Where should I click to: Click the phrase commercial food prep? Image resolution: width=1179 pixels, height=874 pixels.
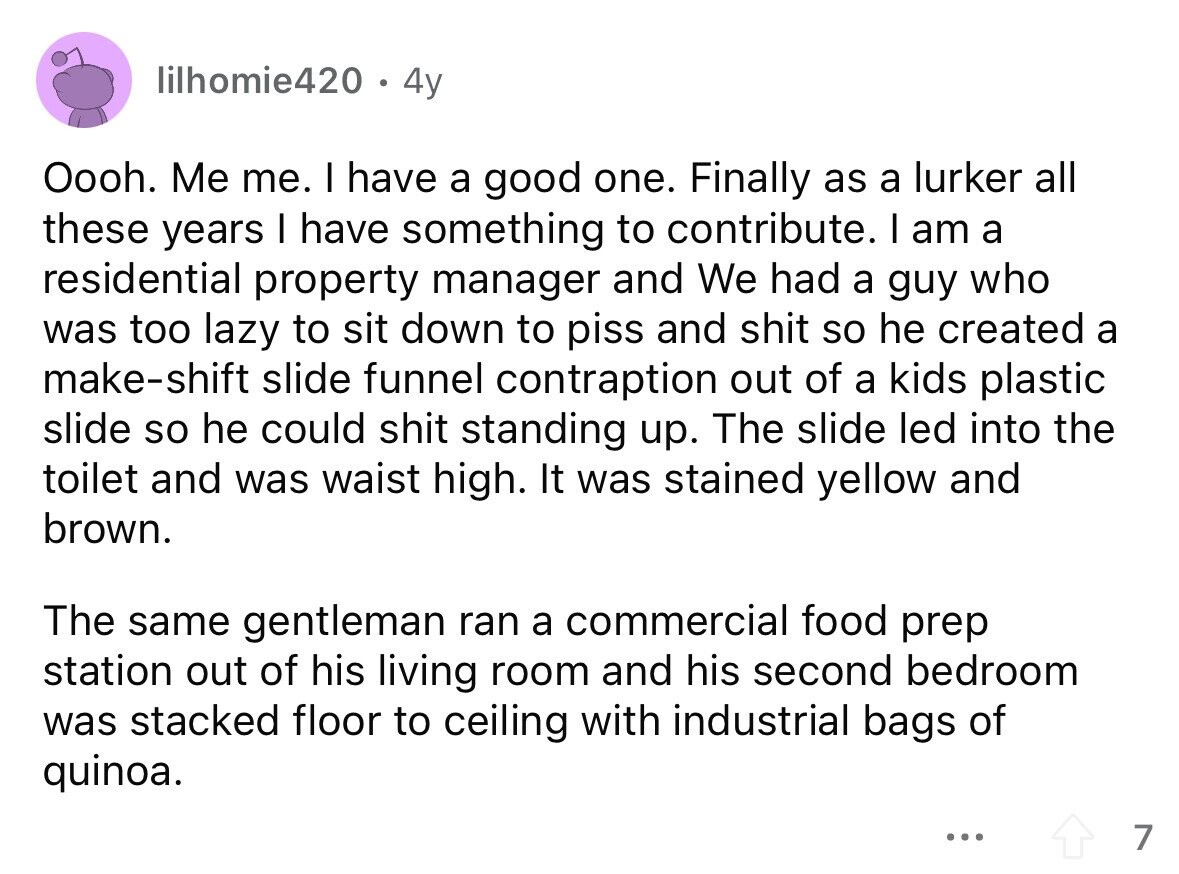(776, 623)
